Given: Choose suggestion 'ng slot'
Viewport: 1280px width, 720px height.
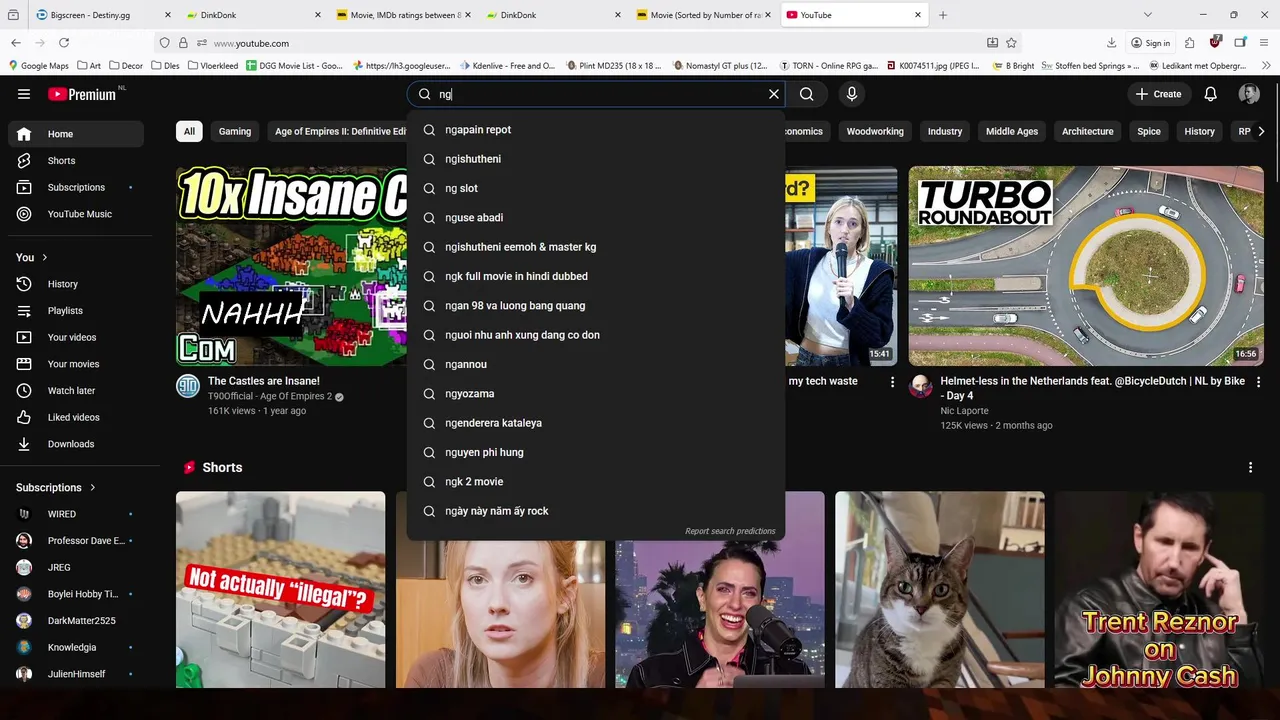Looking at the screenshot, I should pyautogui.click(x=596, y=188).
